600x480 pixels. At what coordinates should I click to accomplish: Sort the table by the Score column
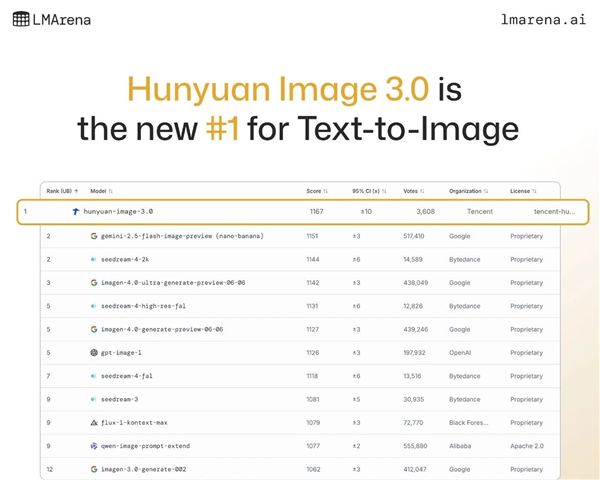pyautogui.click(x=317, y=191)
